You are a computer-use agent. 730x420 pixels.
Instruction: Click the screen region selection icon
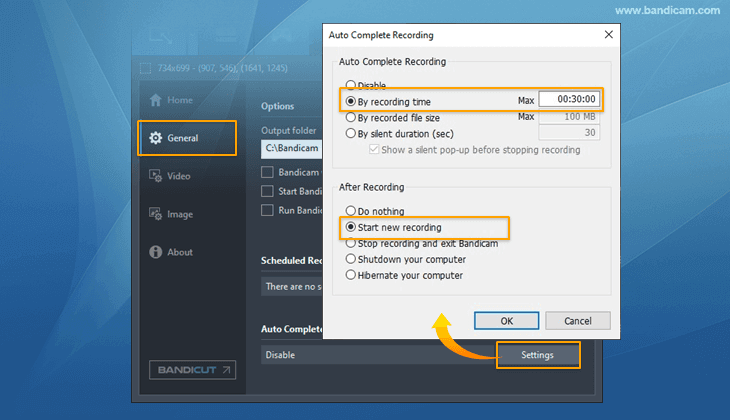coord(146,68)
